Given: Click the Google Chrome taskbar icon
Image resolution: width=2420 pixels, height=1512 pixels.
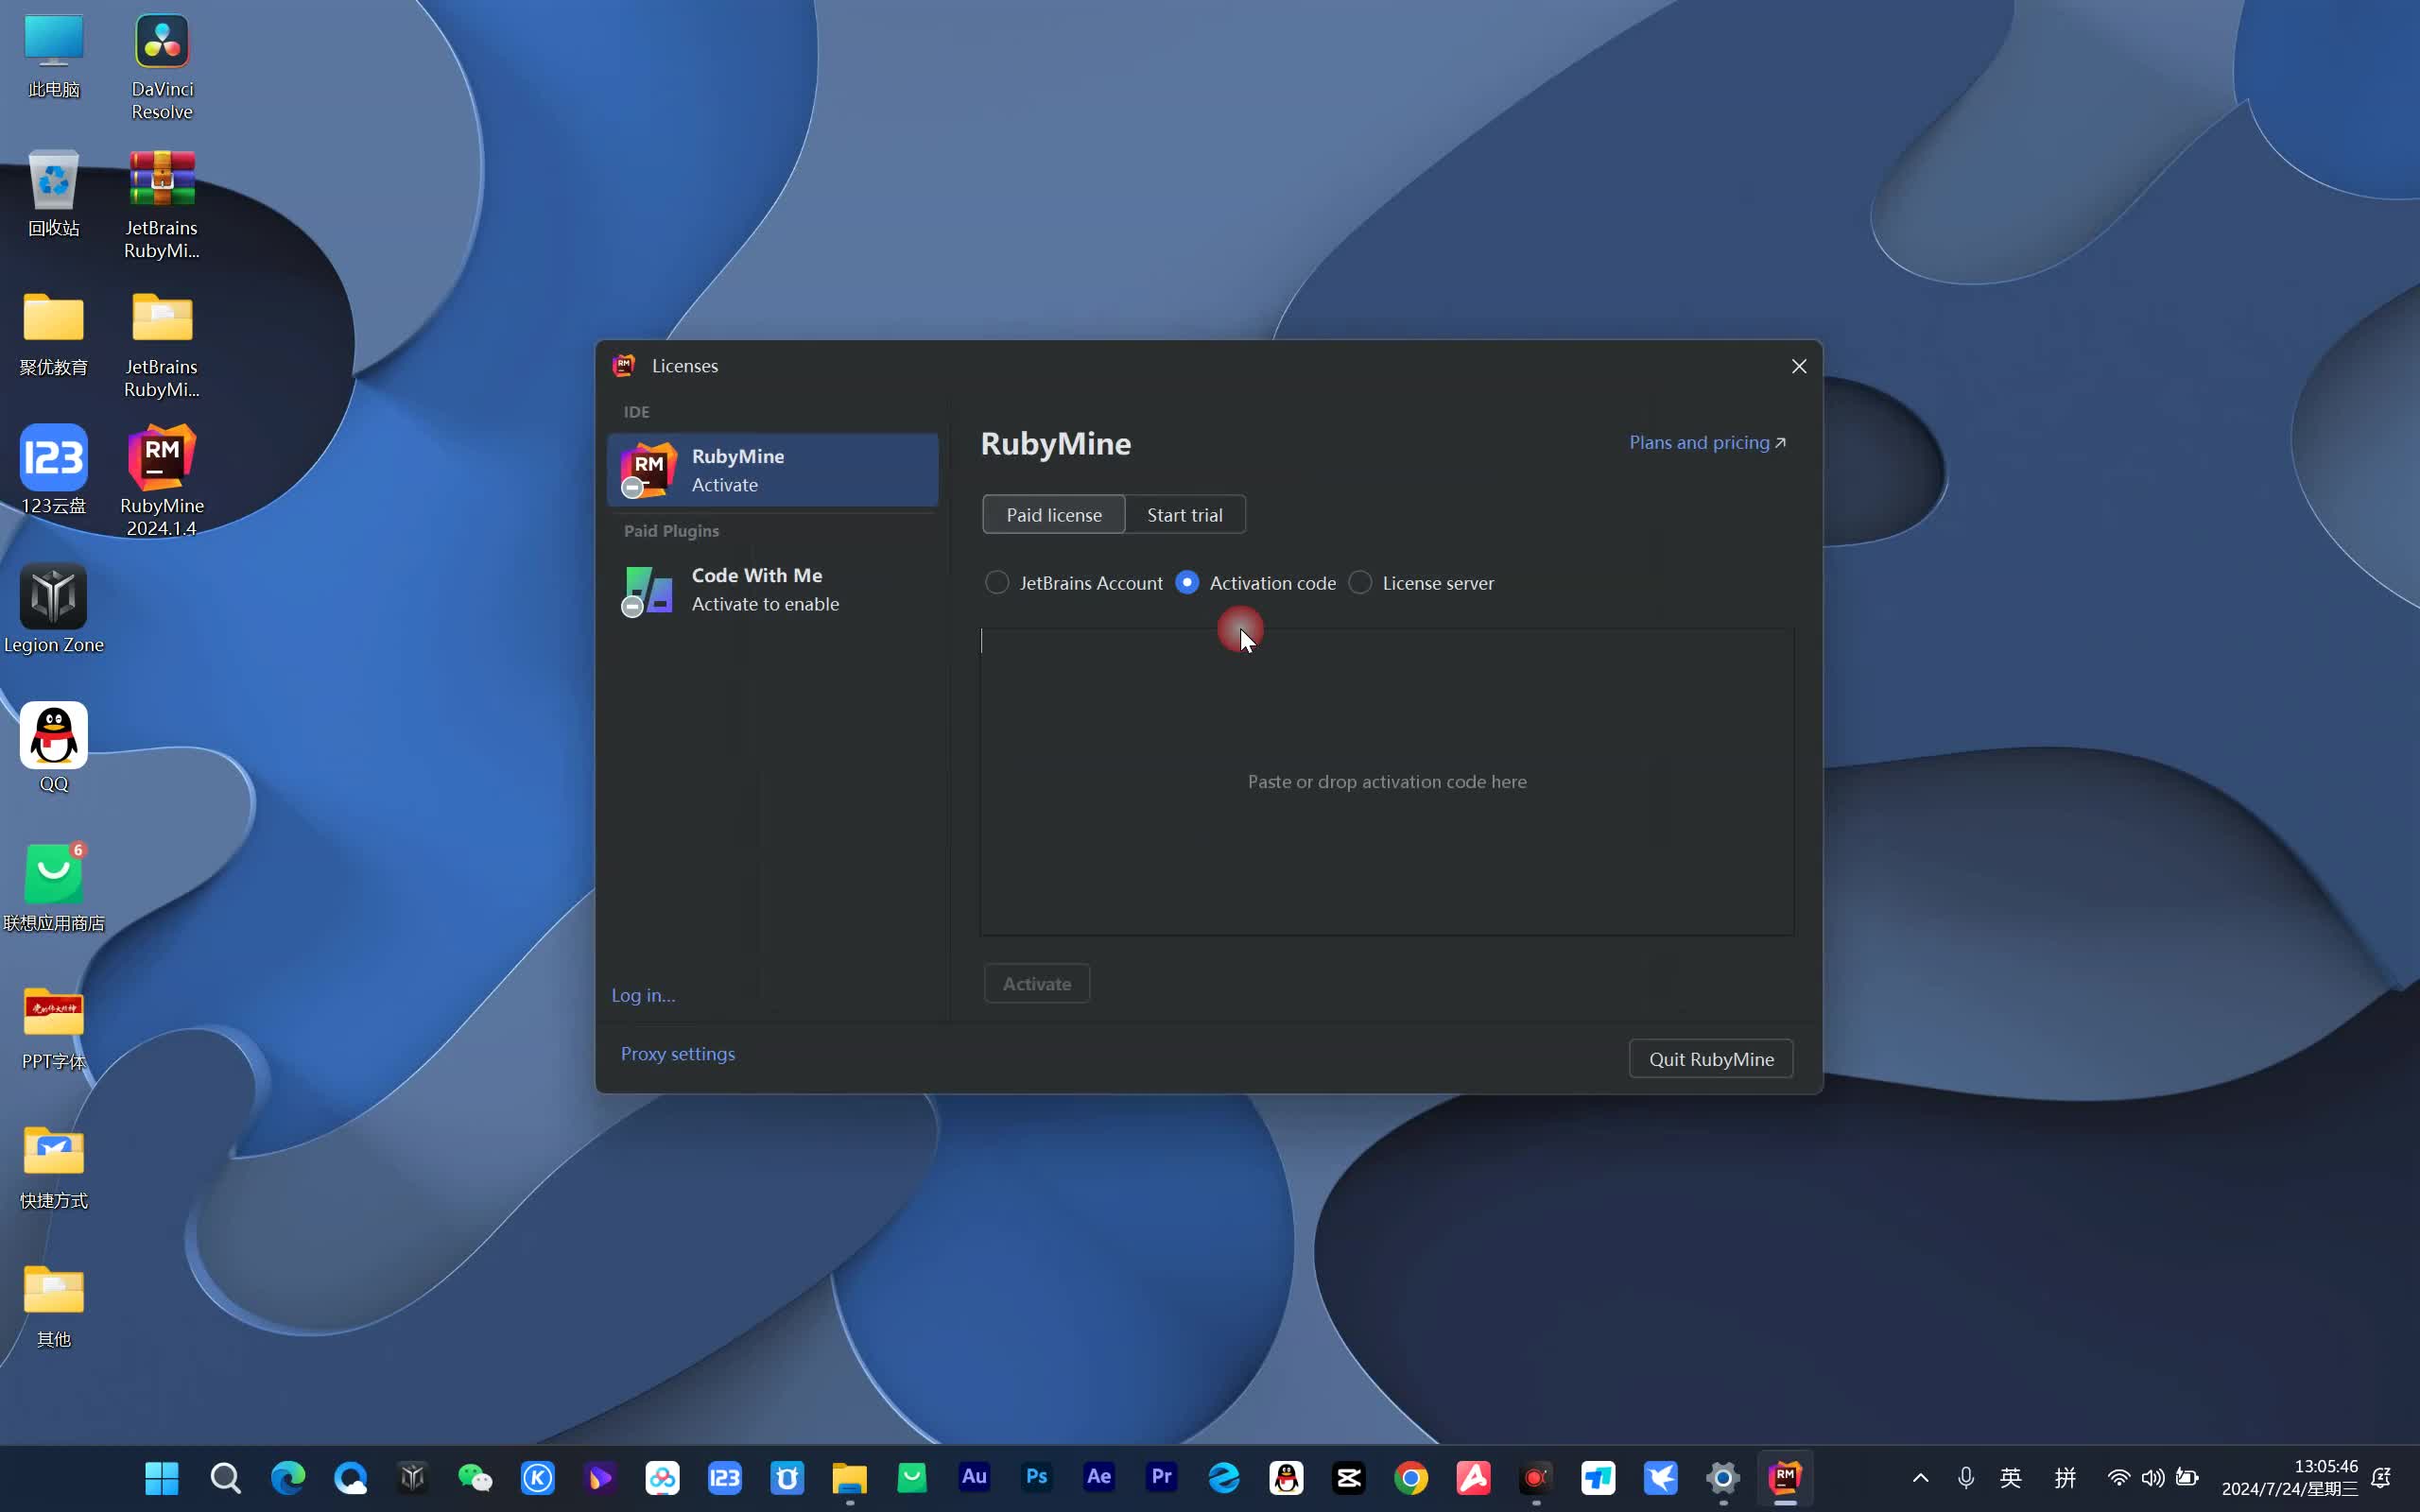Looking at the screenshot, I should click(x=1411, y=1477).
